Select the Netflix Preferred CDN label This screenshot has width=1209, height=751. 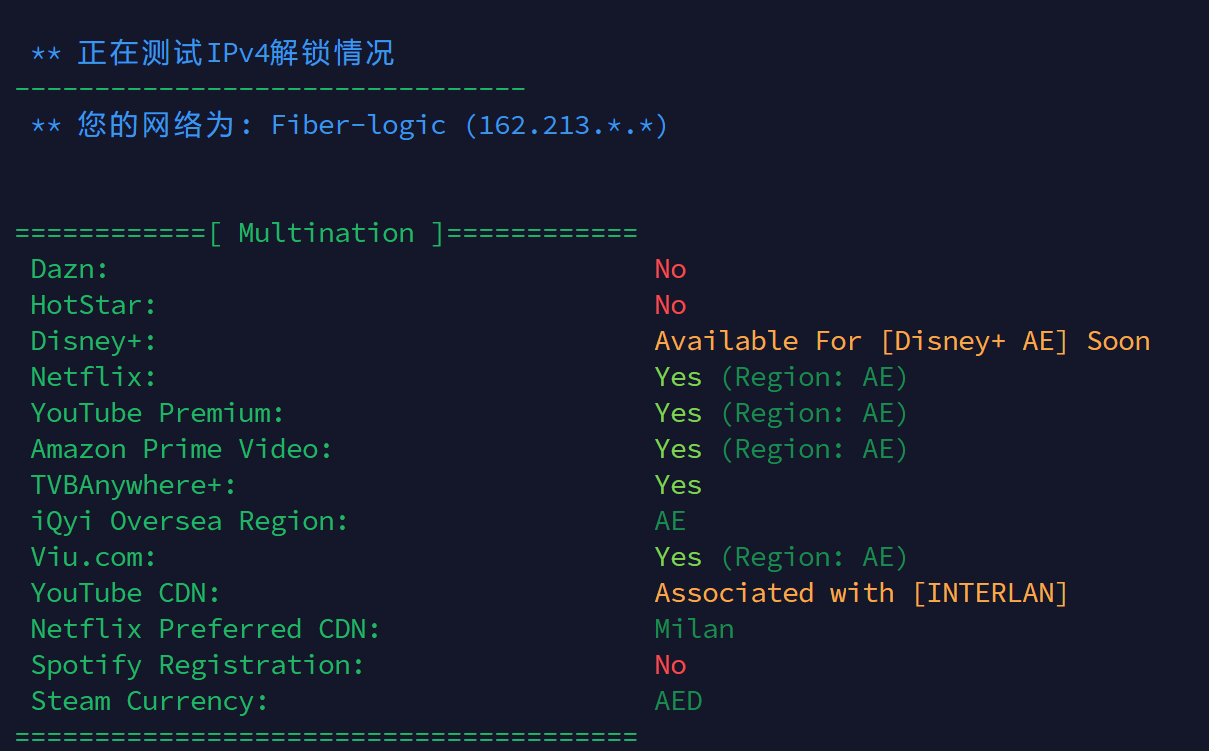(x=206, y=629)
